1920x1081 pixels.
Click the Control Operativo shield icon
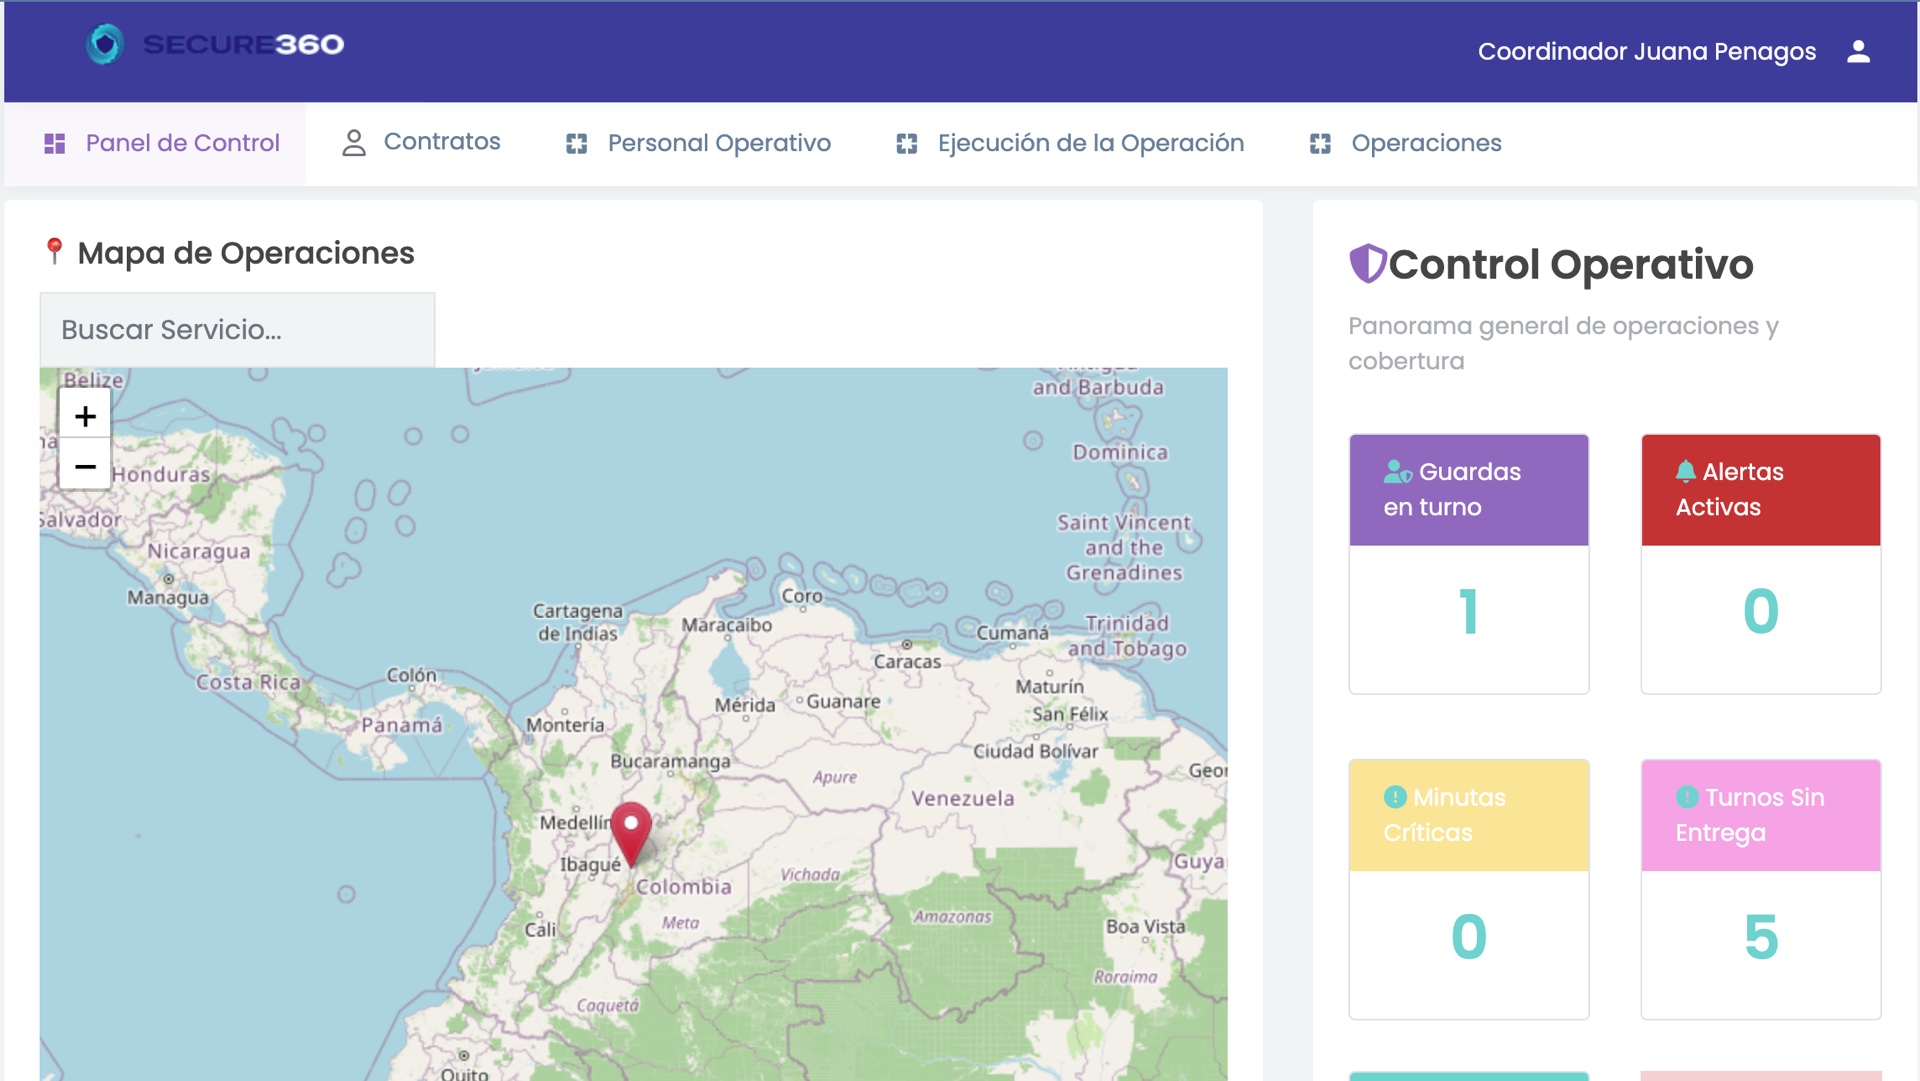1367,264
